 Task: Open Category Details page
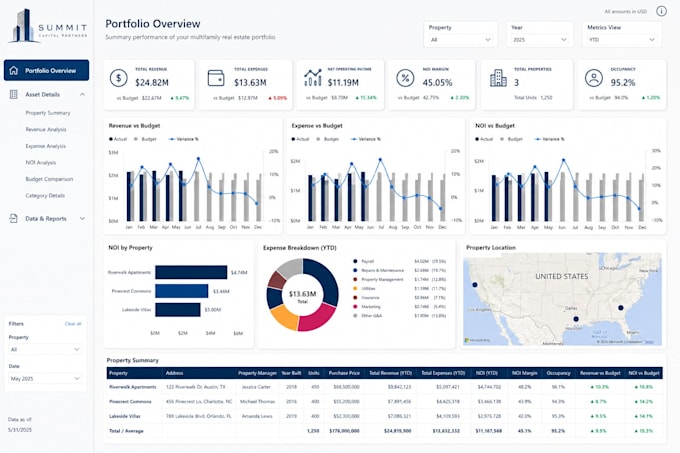[45, 196]
